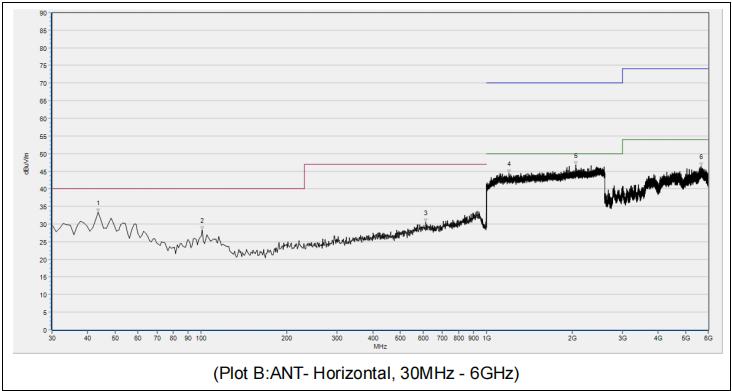Click the MHz x-axis unit label
This screenshot has width=732, height=391.
click(379, 347)
